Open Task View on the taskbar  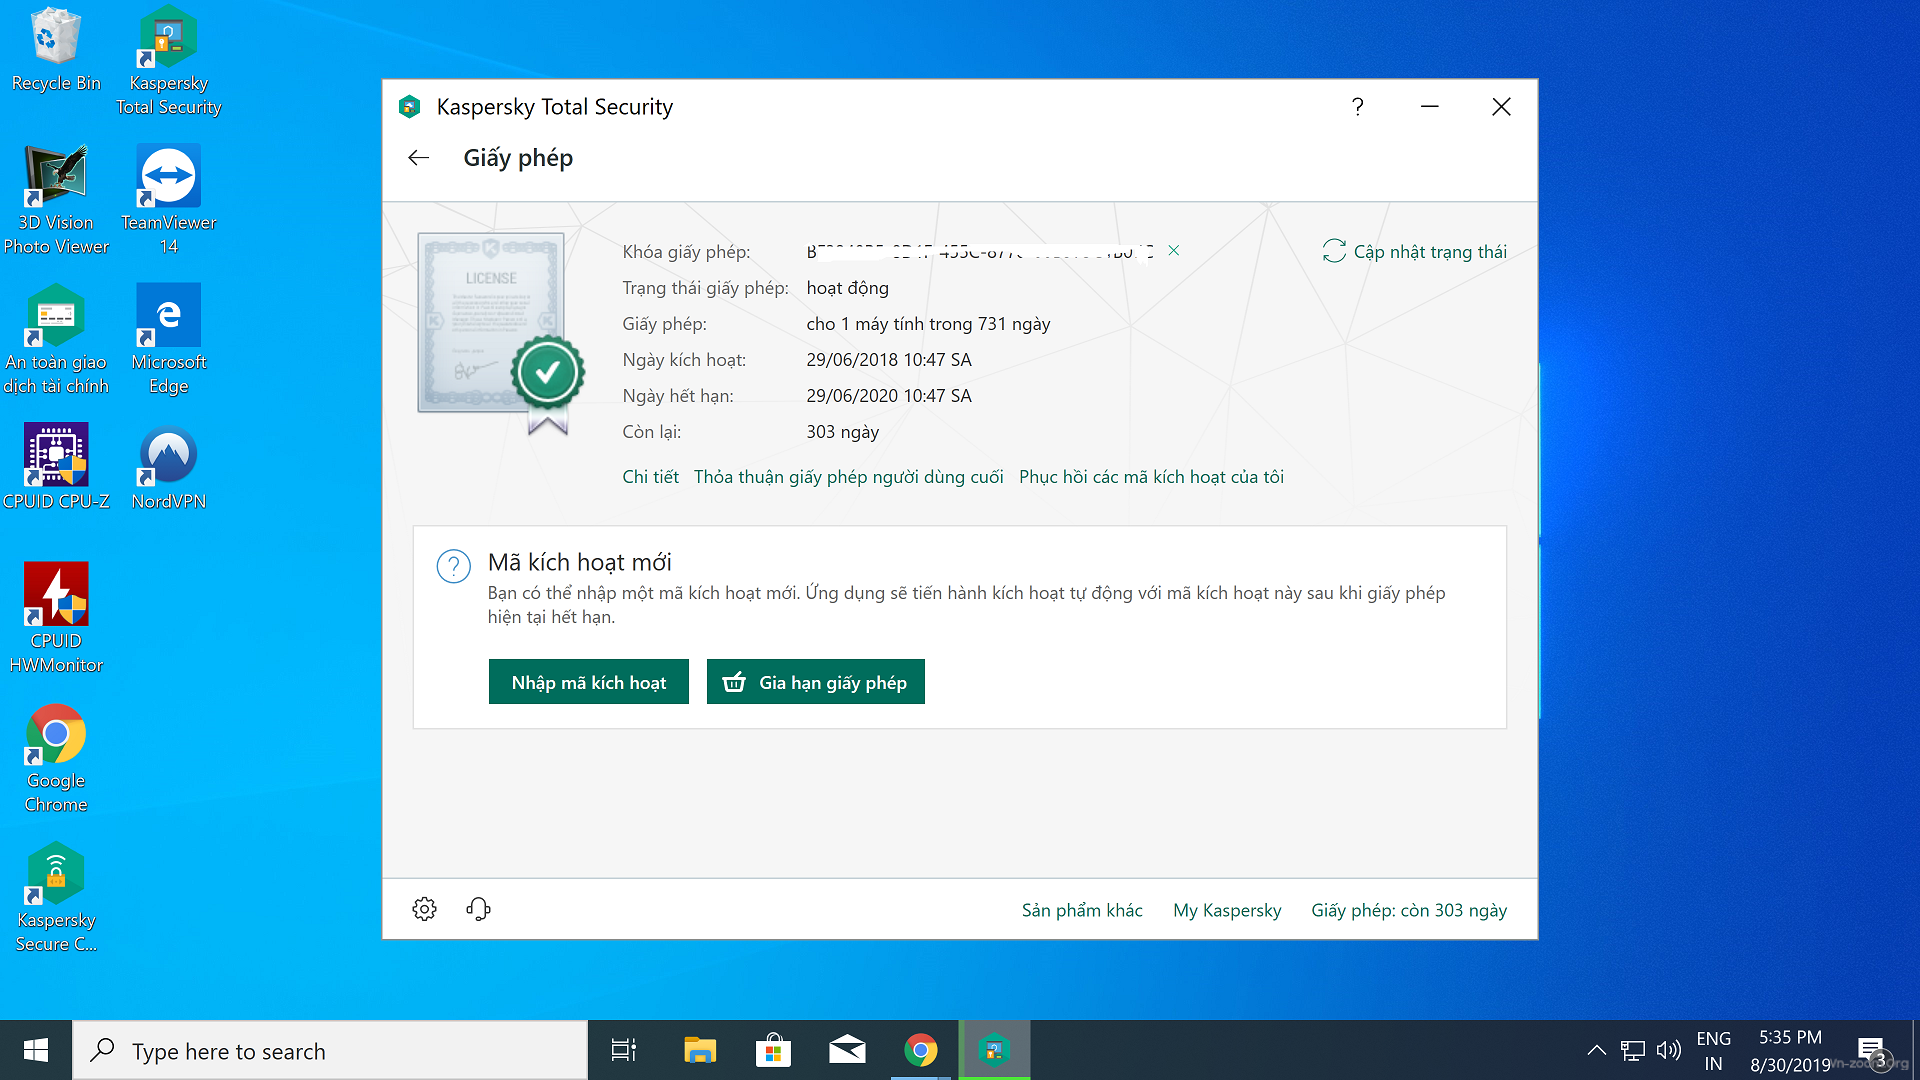click(x=624, y=1050)
